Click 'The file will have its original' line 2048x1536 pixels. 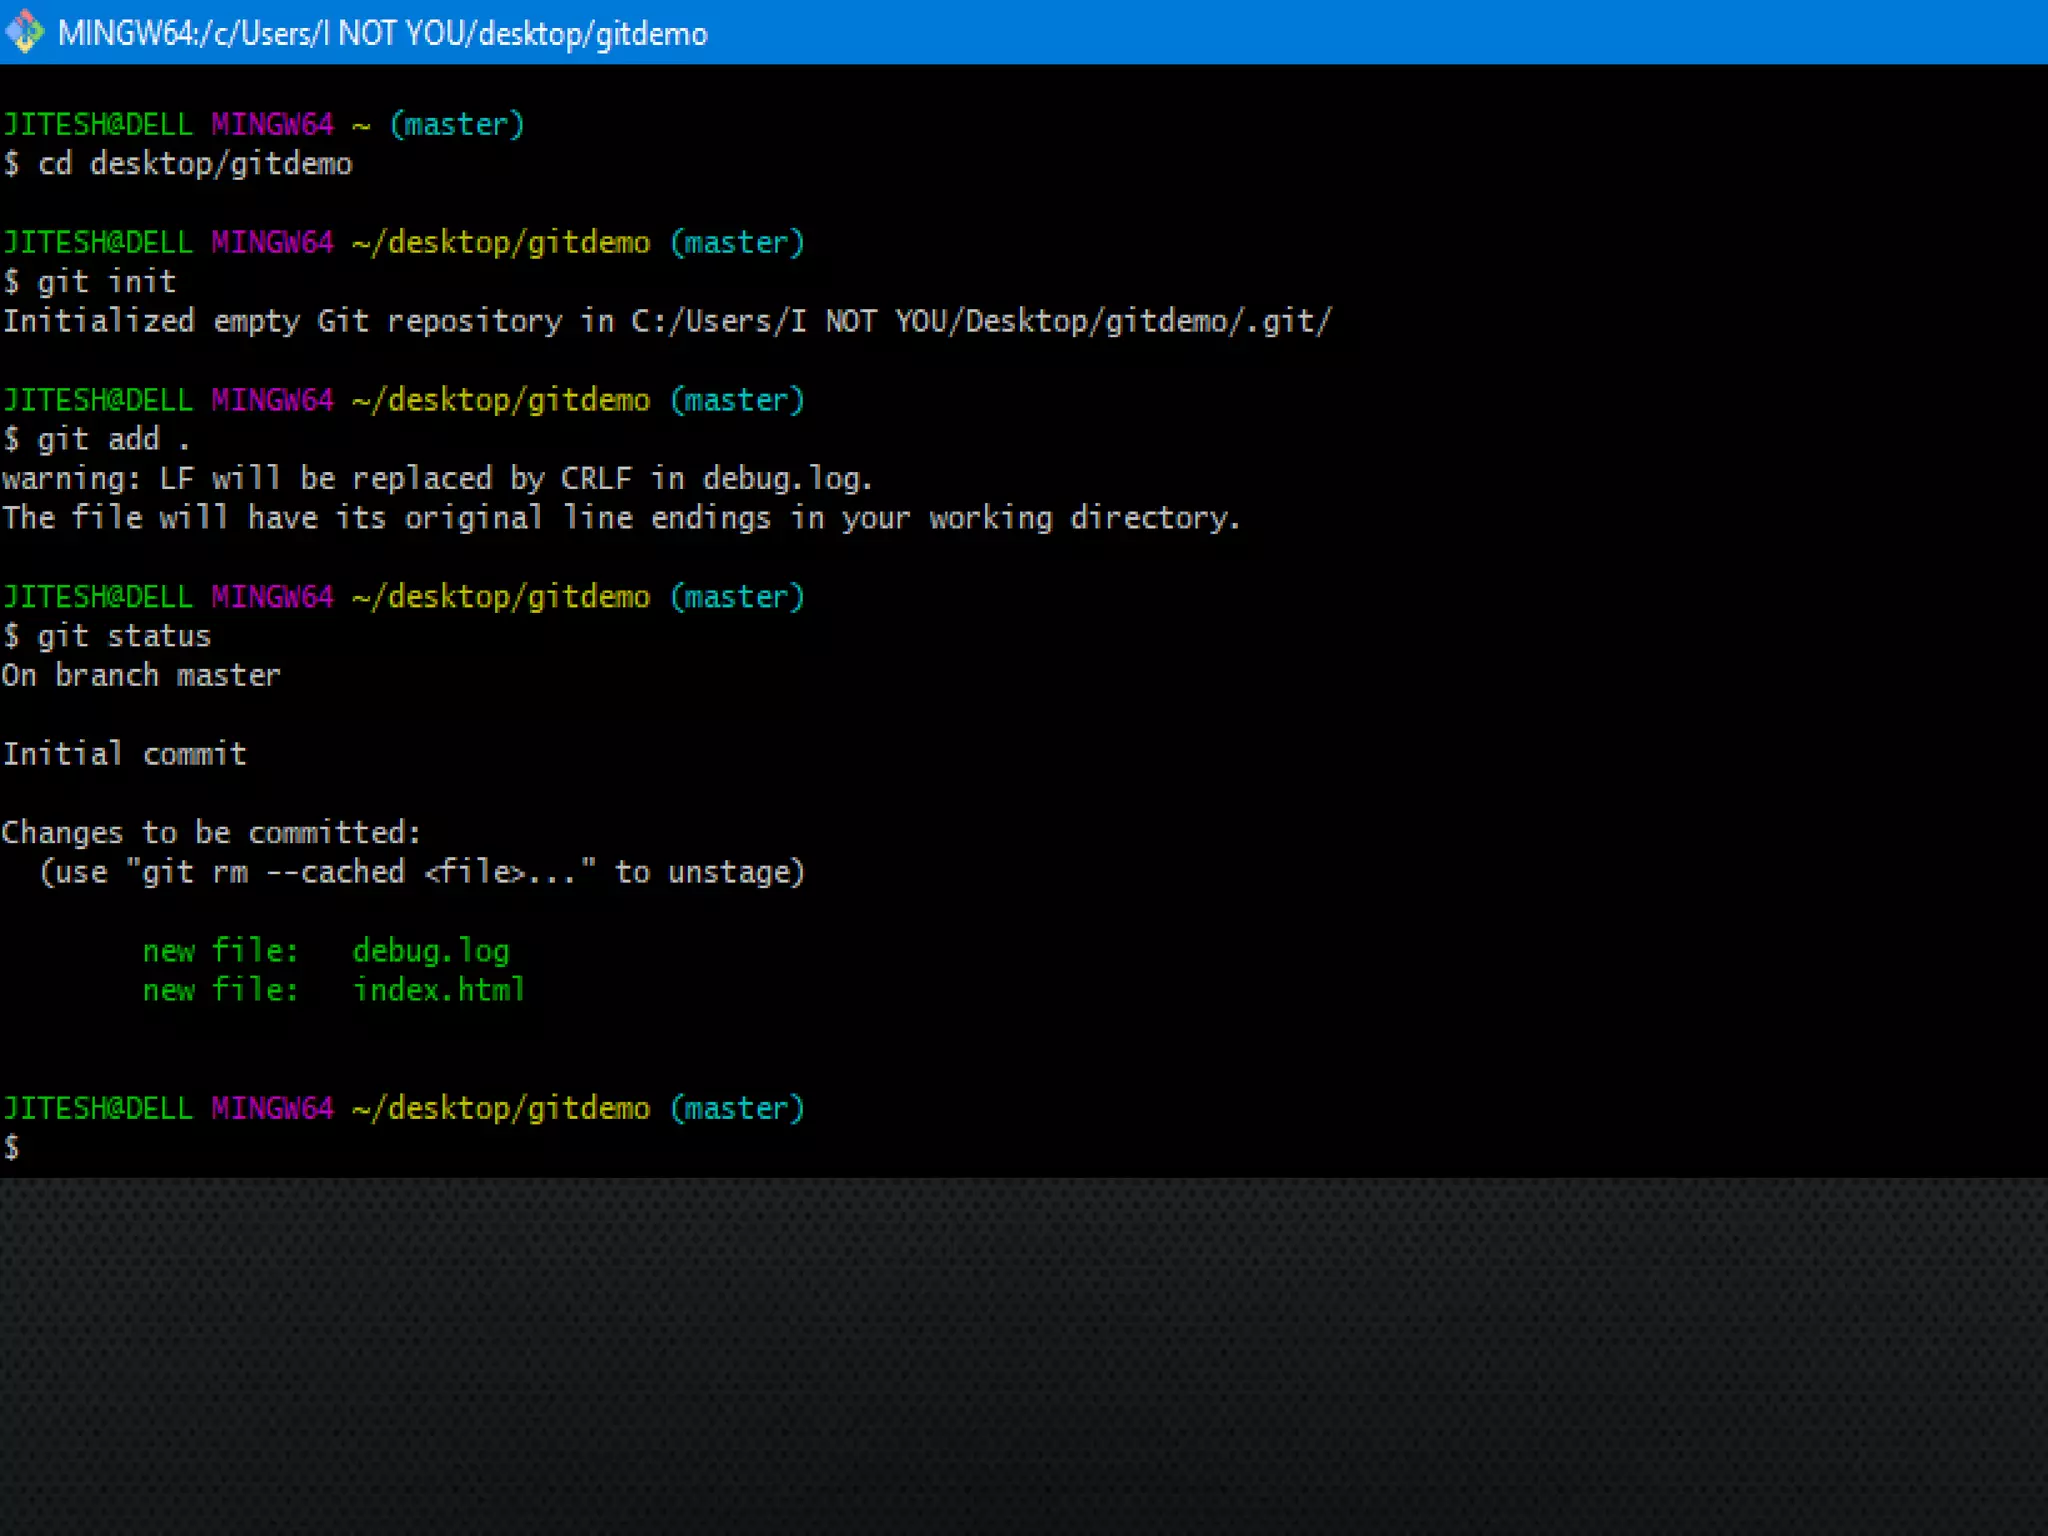620,518
